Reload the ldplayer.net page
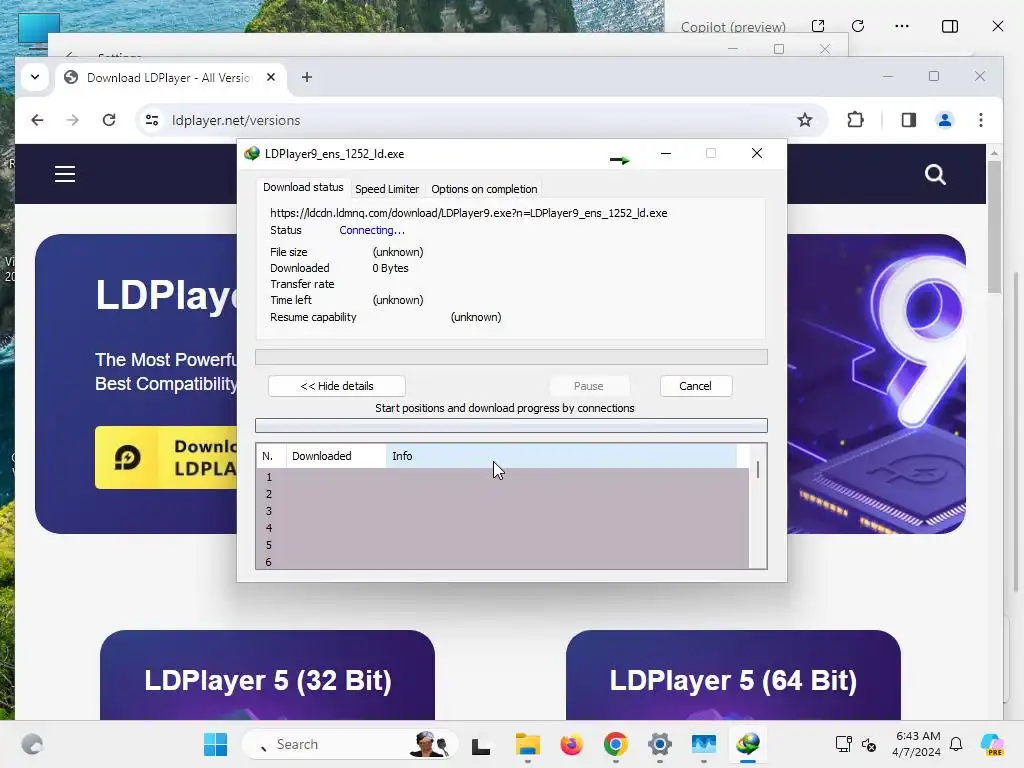 [109, 120]
